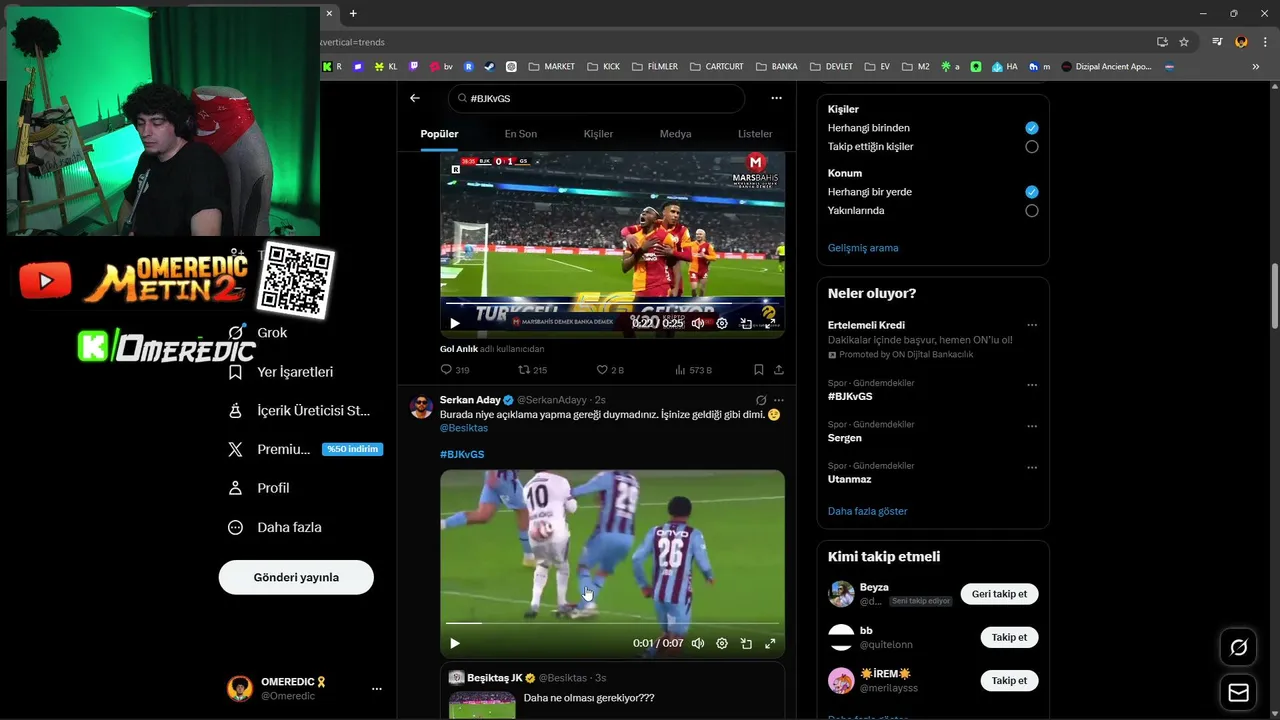Open settings gear on Serkan Aday video
This screenshot has width=1280, height=720.
click(722, 643)
